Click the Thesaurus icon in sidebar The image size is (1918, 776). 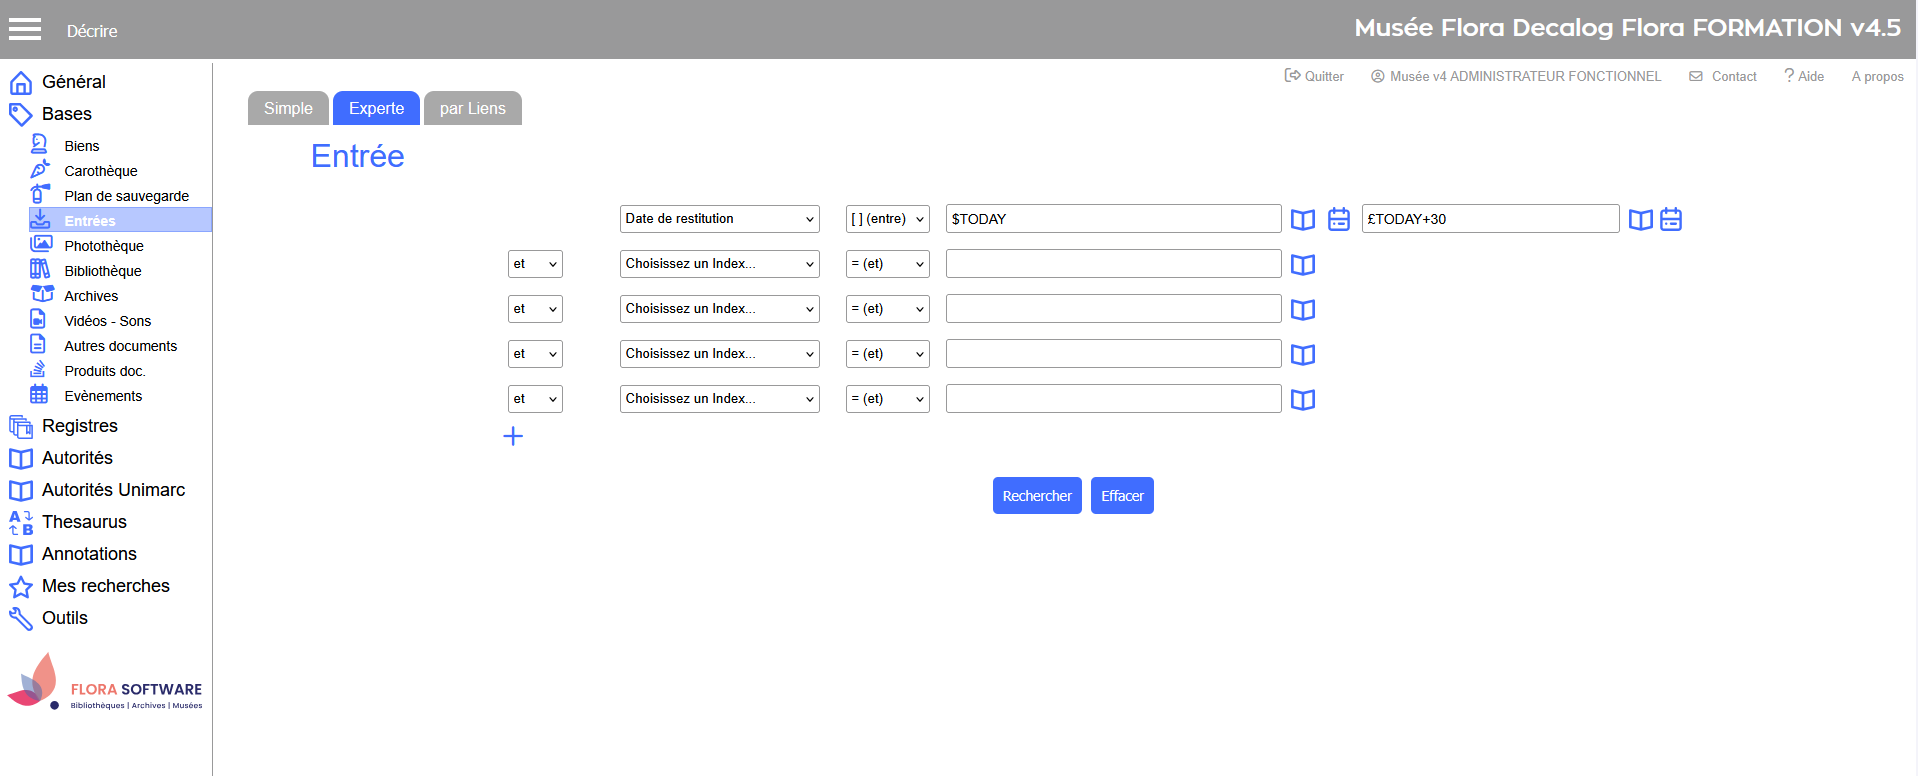pyautogui.click(x=21, y=522)
